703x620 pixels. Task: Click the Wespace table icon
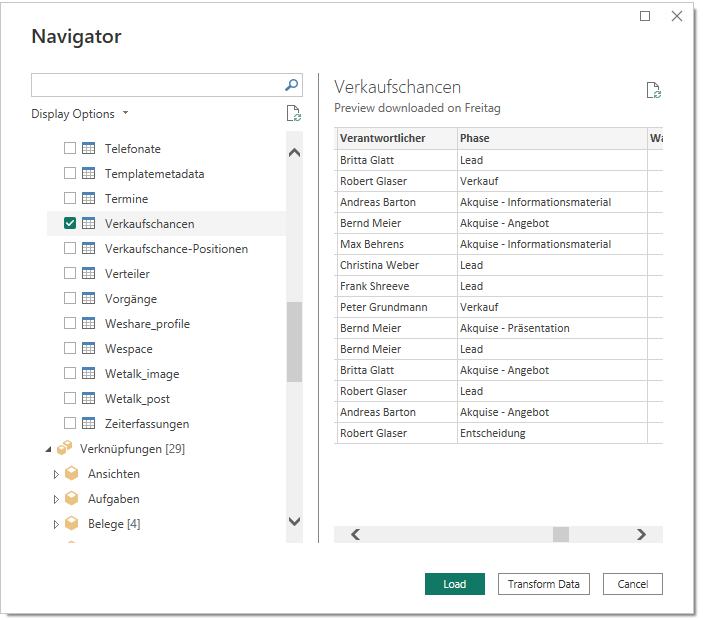(89, 348)
